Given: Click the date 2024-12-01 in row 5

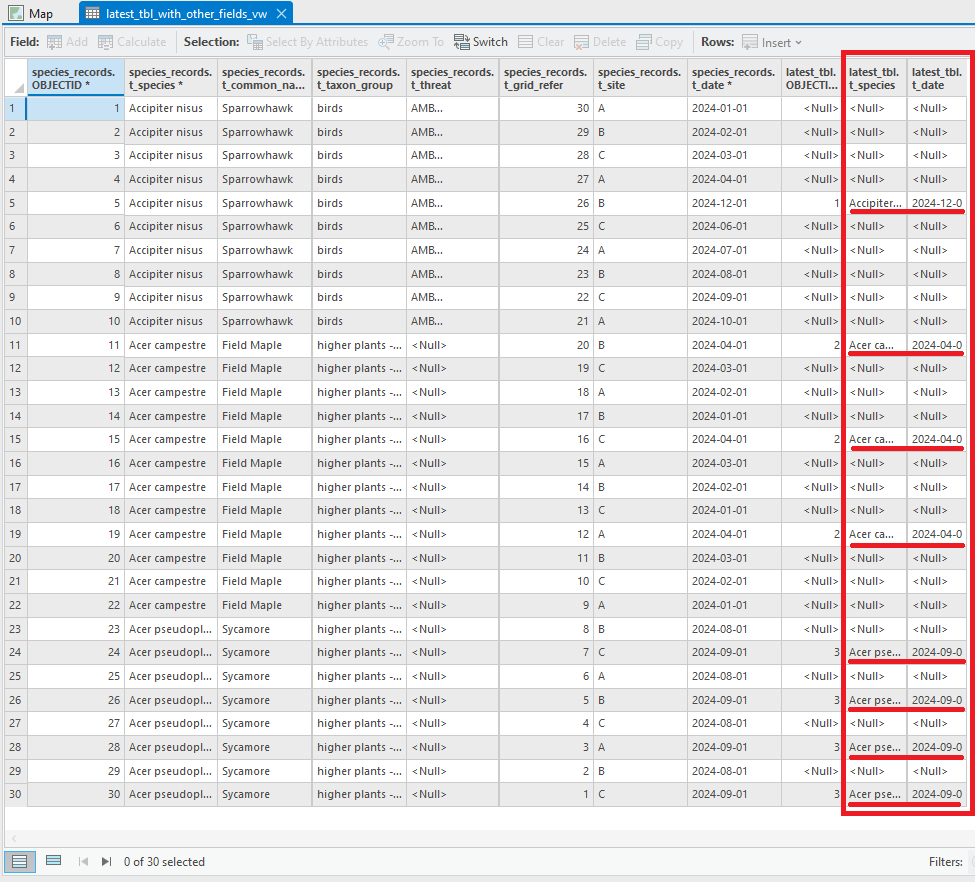Looking at the screenshot, I should [x=734, y=203].
